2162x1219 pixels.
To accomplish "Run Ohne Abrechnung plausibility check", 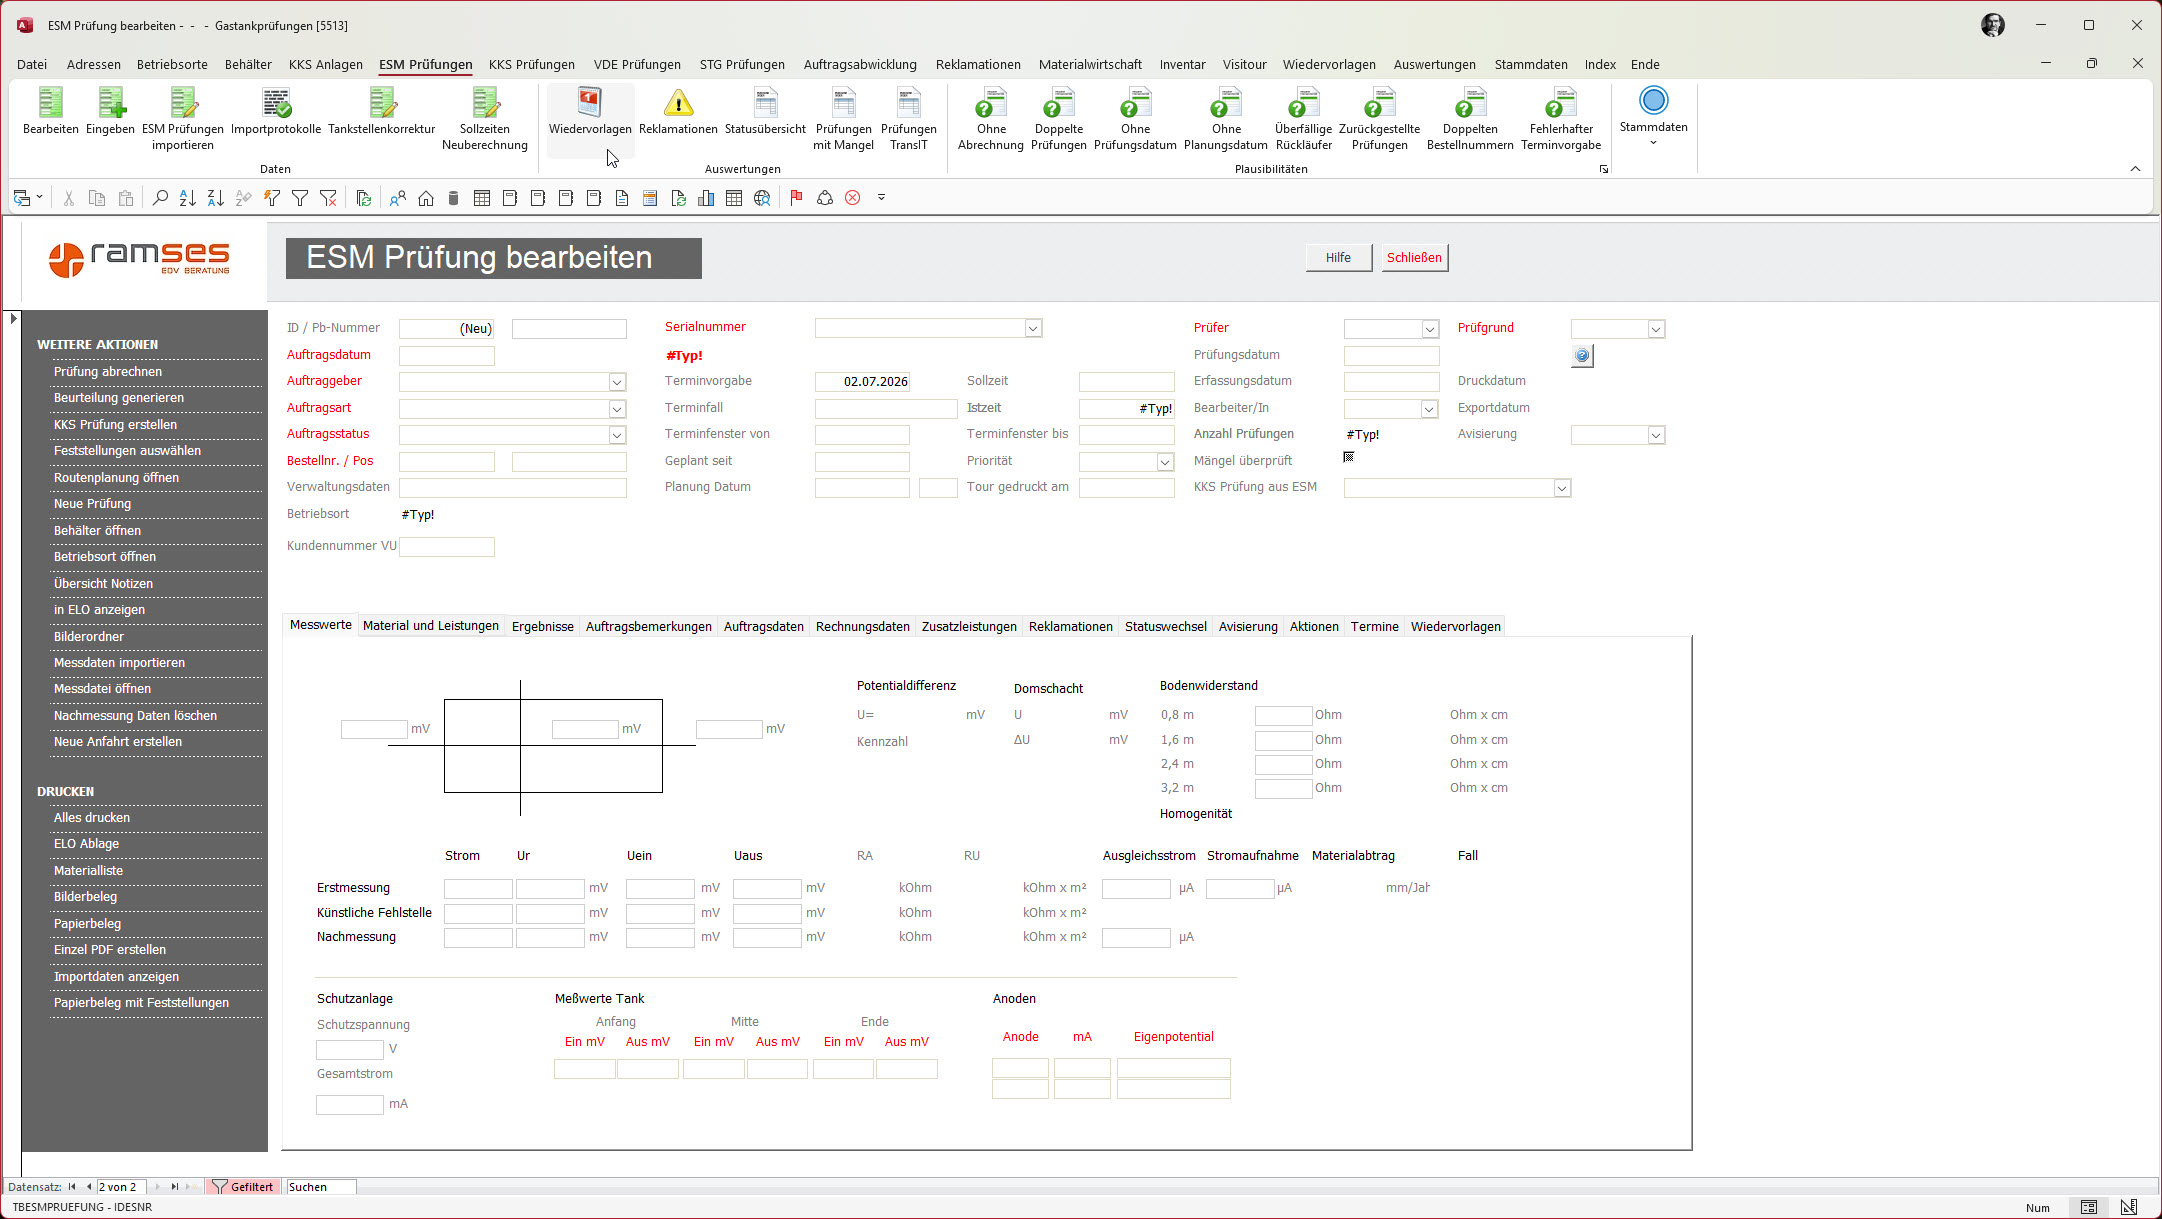I will click(x=991, y=119).
